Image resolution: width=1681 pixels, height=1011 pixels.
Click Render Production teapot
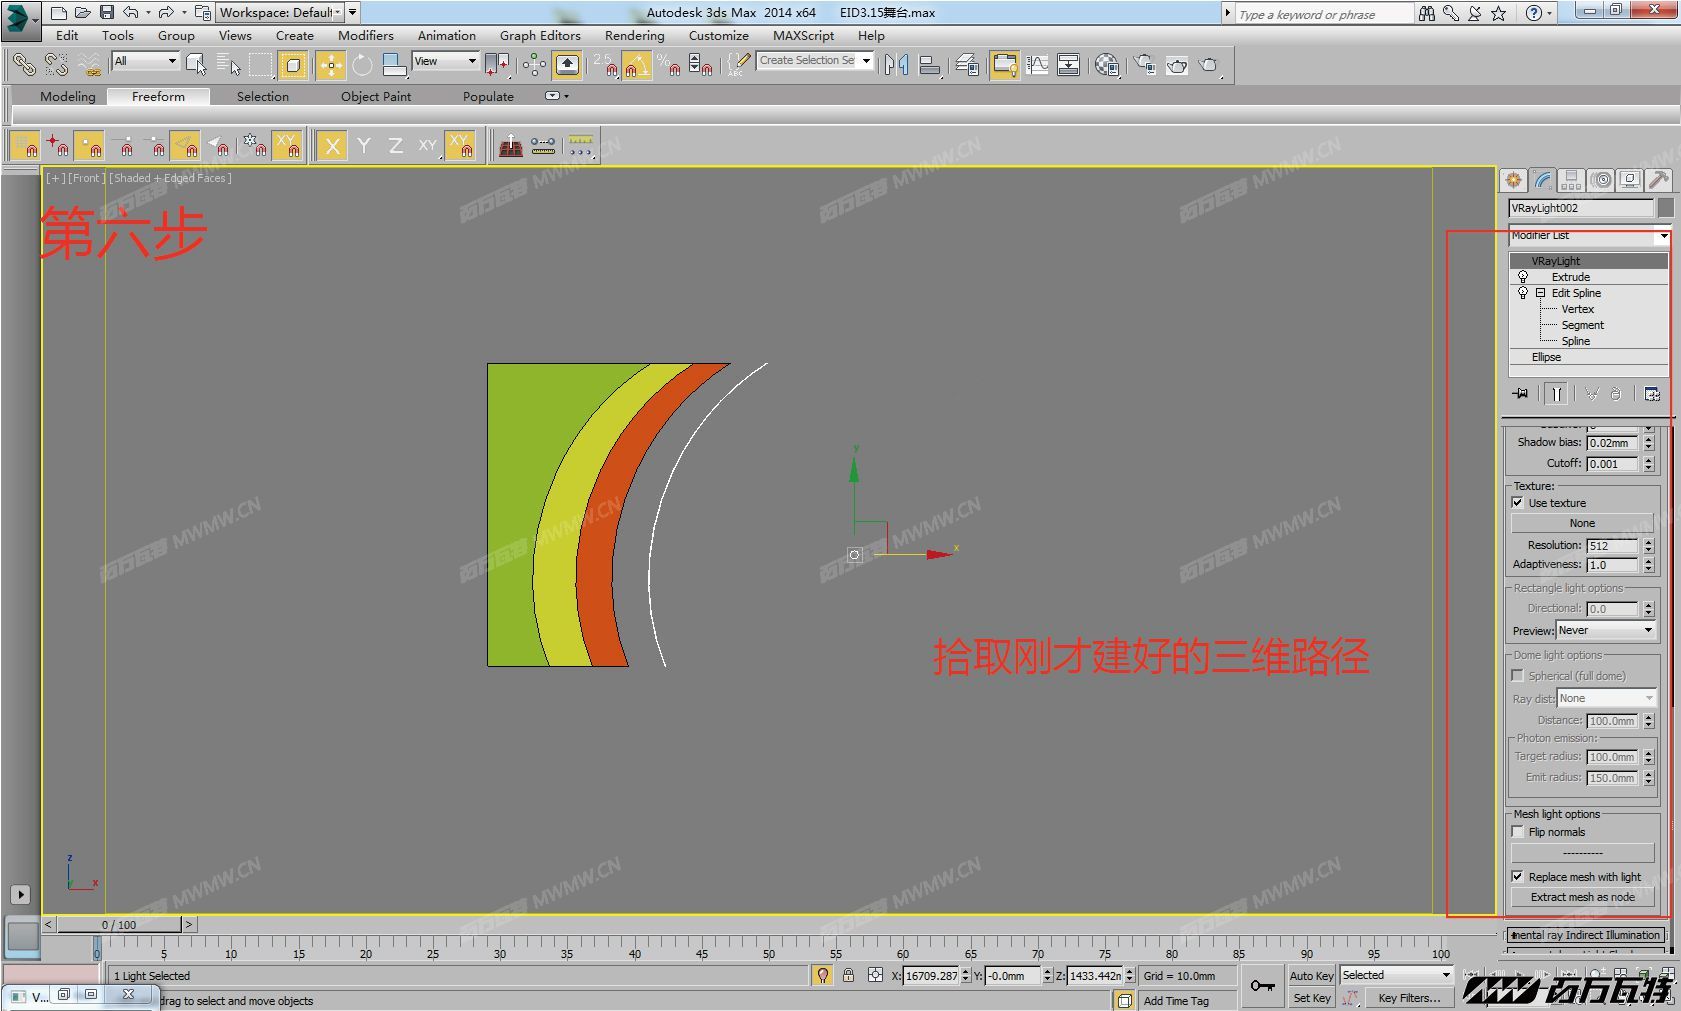(x=1210, y=65)
